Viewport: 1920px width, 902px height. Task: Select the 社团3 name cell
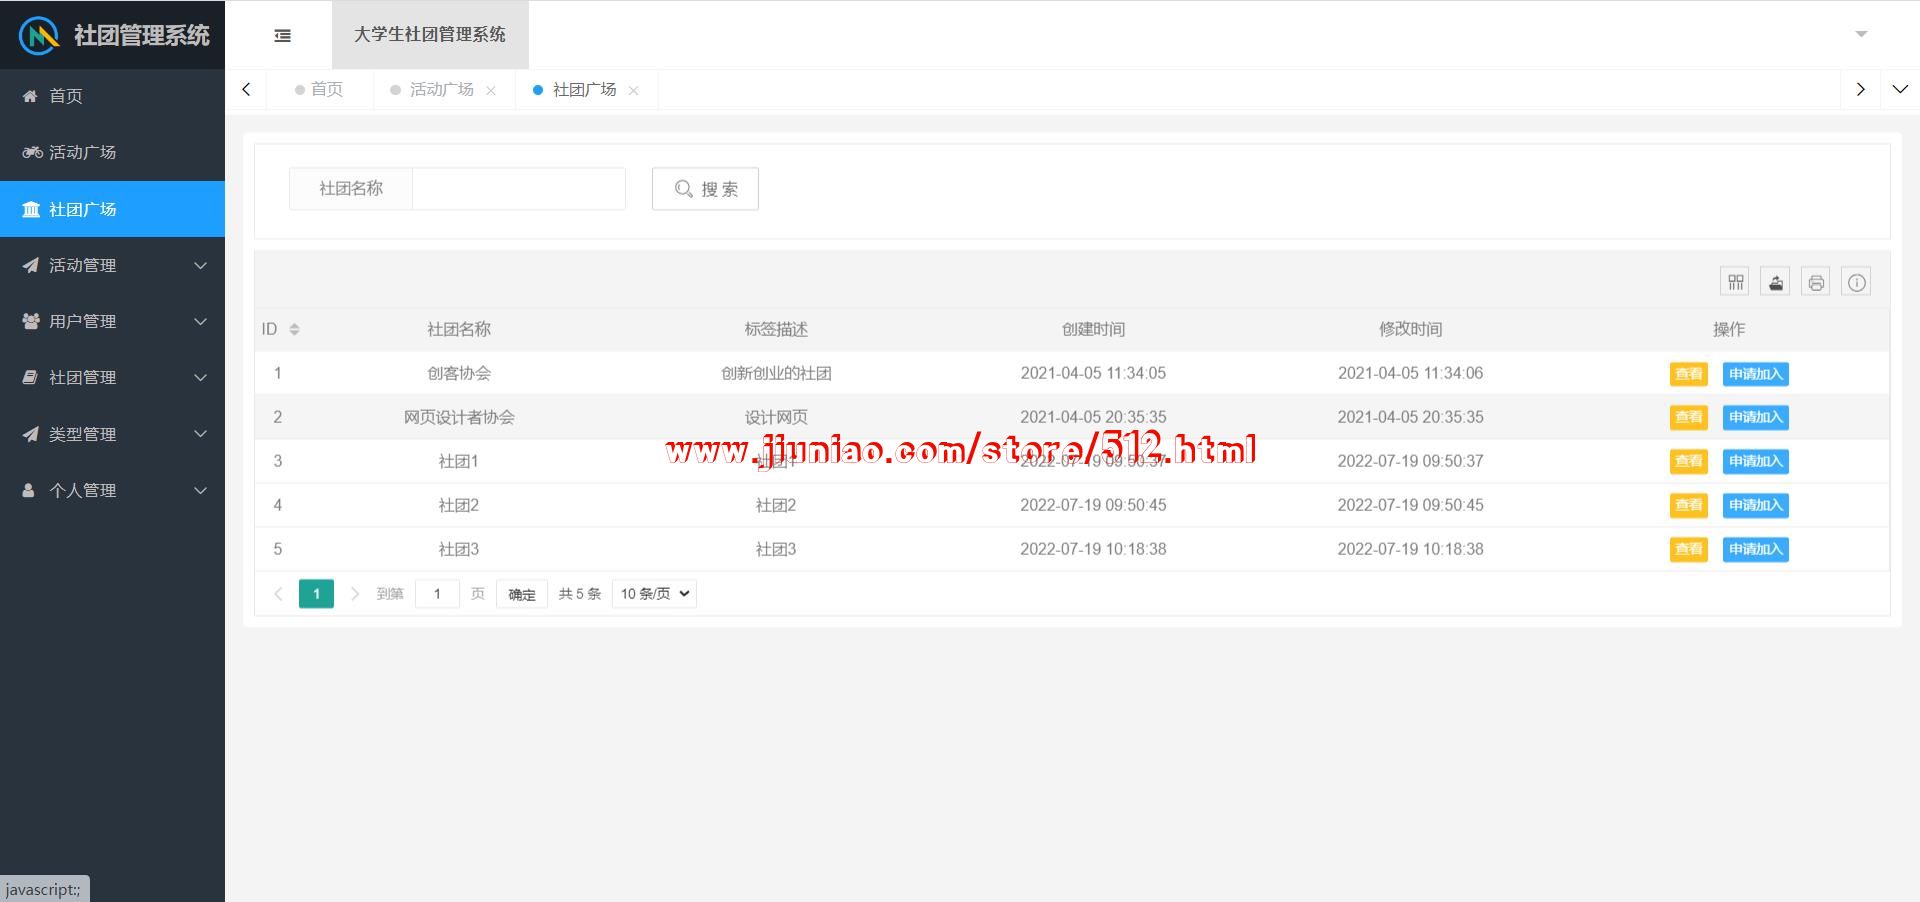(459, 549)
